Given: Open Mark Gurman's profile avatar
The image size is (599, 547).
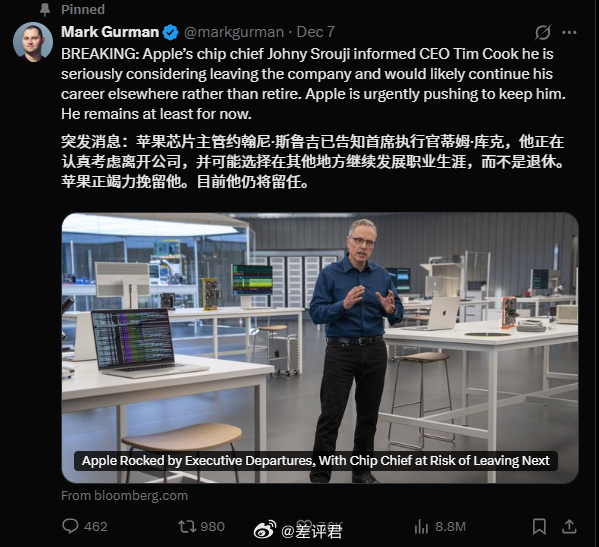Looking at the screenshot, I should (x=33, y=42).
